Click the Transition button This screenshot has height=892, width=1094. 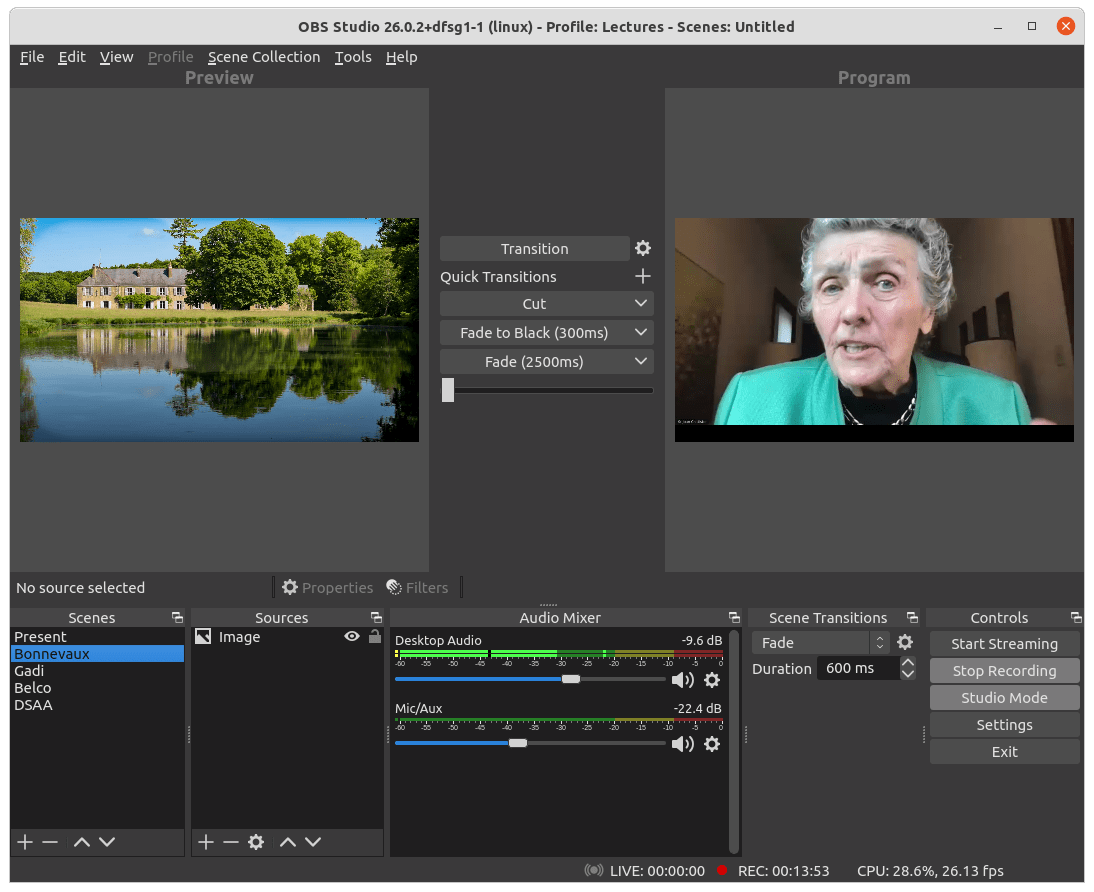(534, 248)
